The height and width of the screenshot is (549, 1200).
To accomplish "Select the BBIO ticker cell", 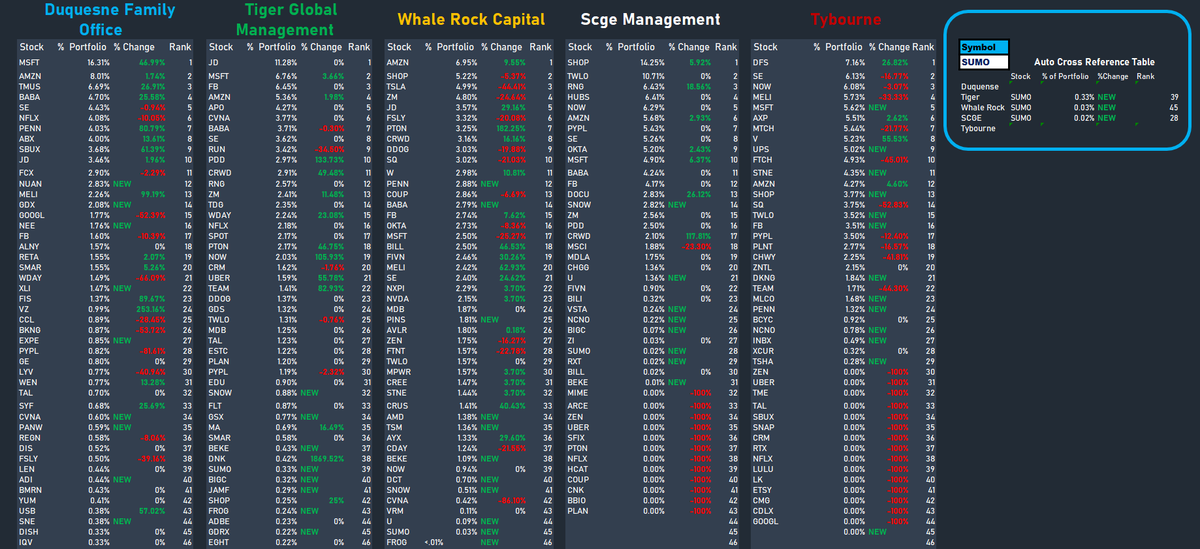I will tap(578, 499).
